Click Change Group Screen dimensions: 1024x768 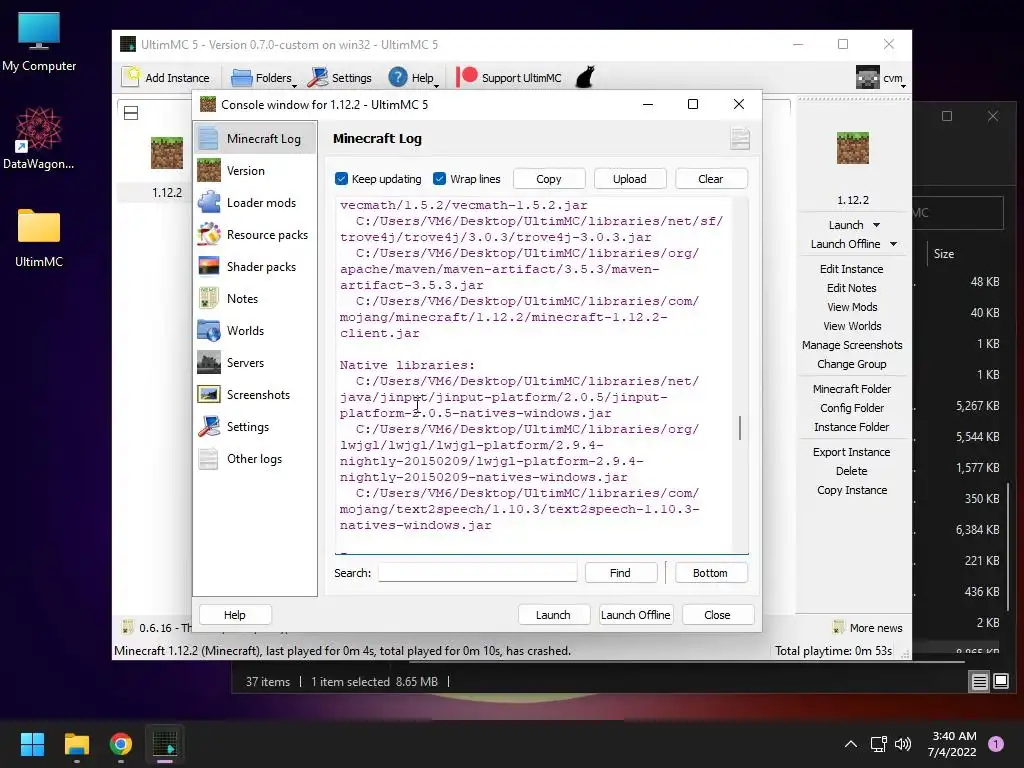(x=852, y=364)
